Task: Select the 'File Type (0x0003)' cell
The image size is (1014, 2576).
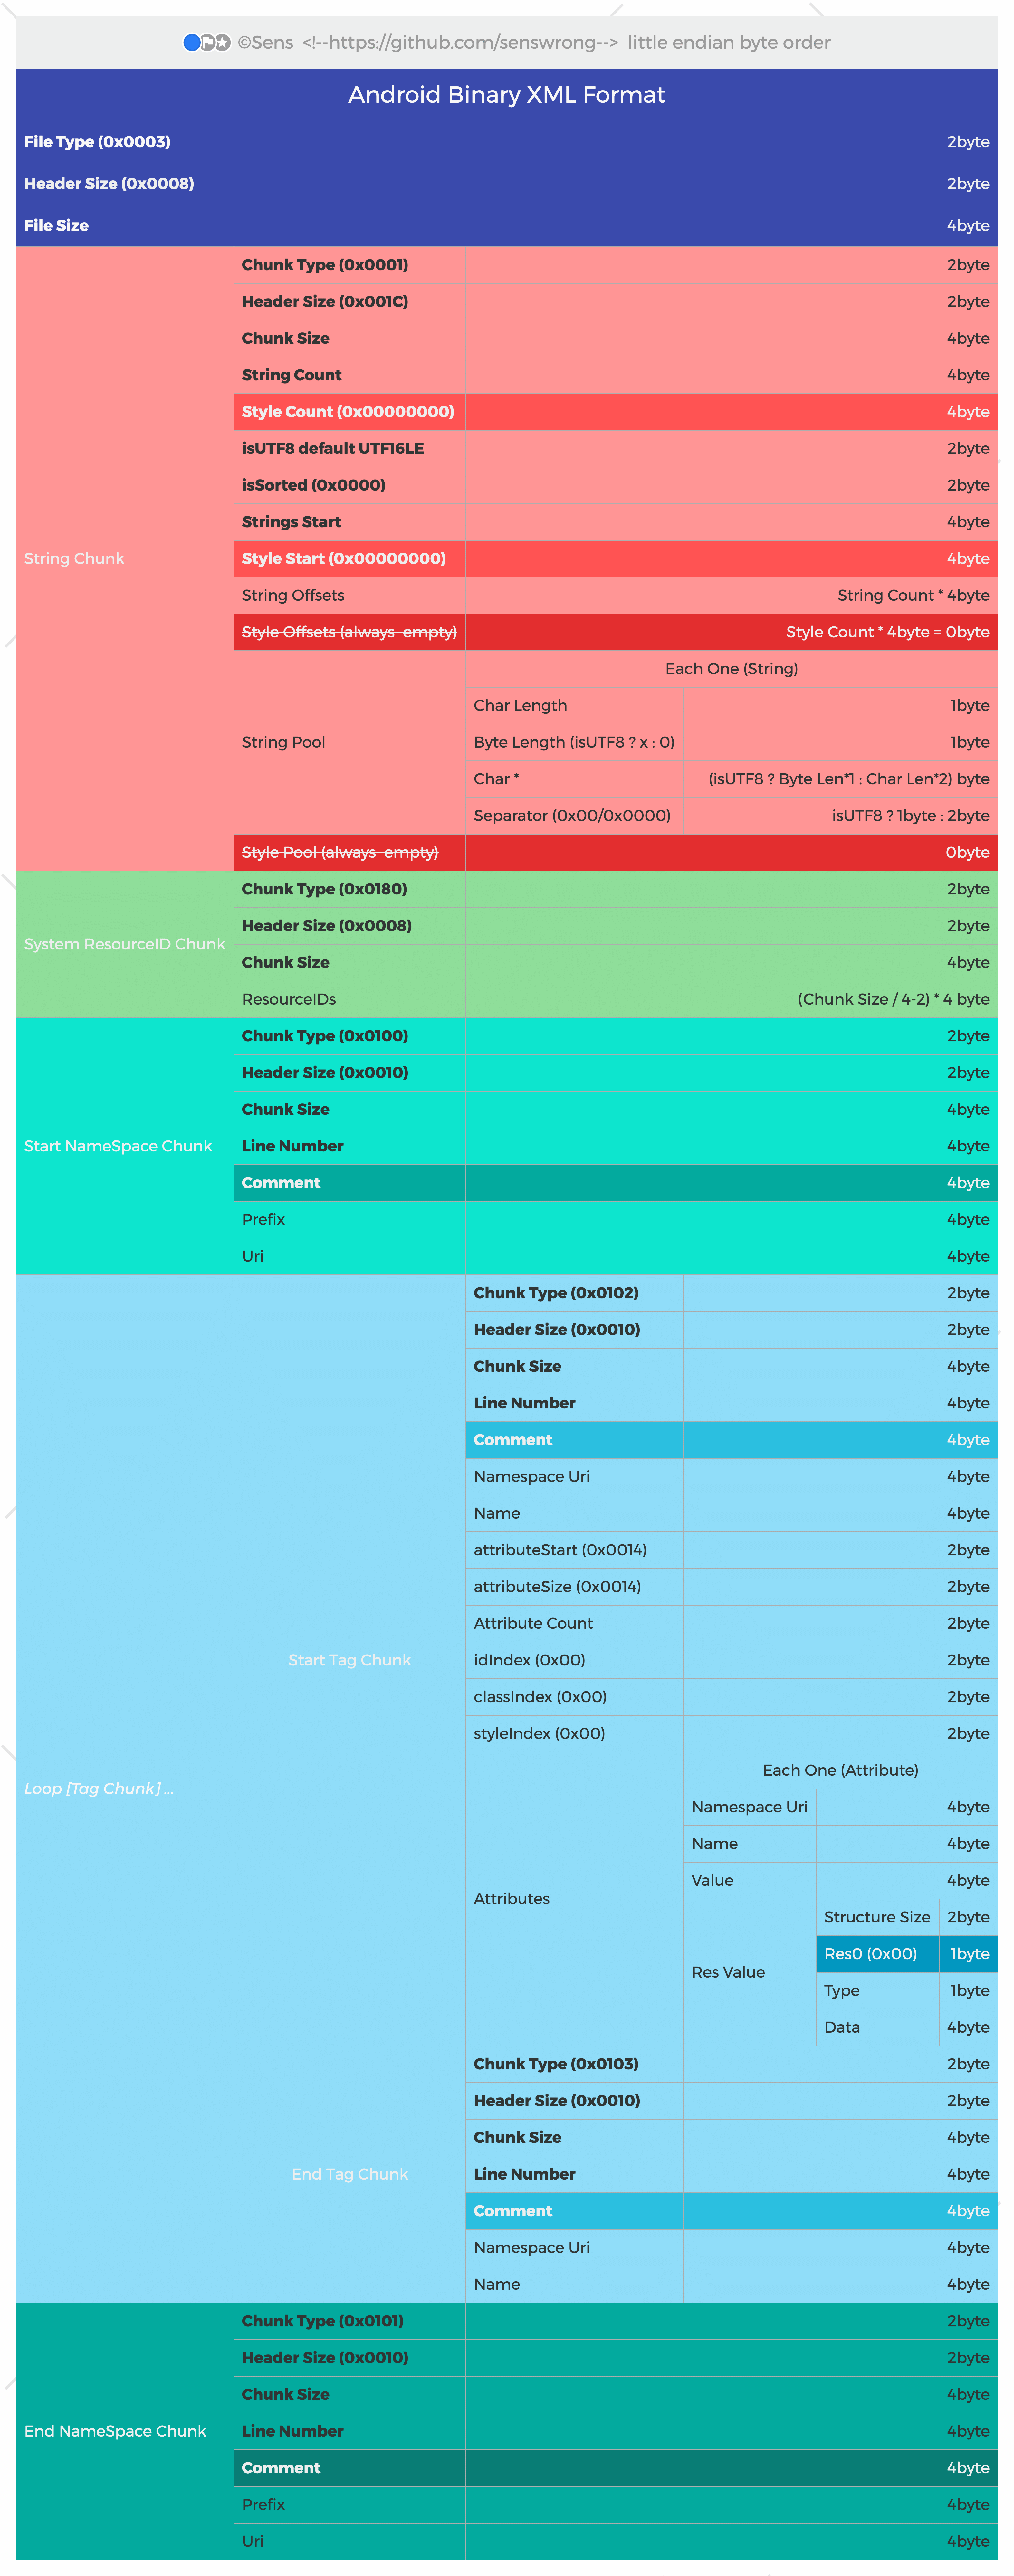Action: pyautogui.click(x=125, y=142)
